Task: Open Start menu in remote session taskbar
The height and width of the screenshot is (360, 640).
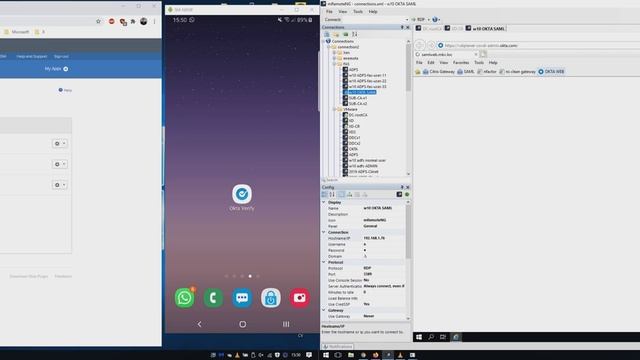Action: [x=419, y=337]
